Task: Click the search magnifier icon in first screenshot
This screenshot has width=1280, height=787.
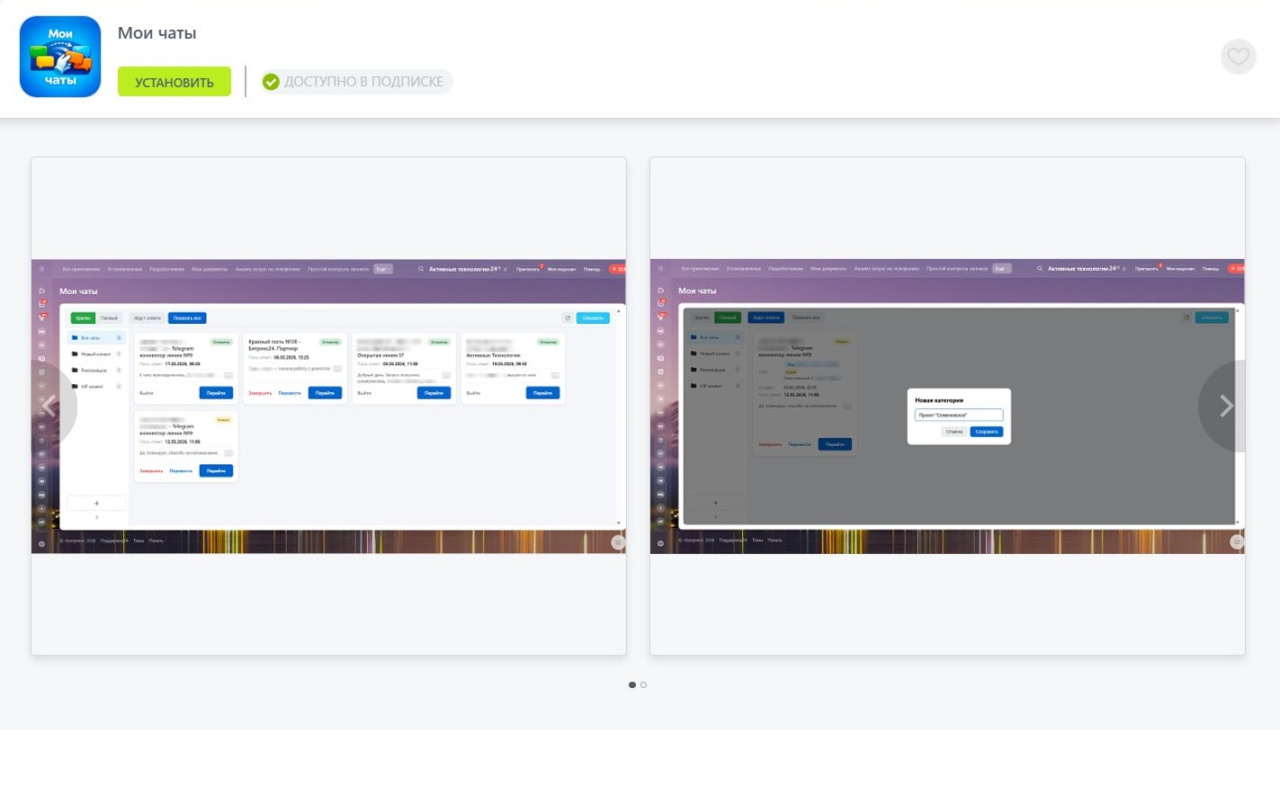Action: click(421, 269)
